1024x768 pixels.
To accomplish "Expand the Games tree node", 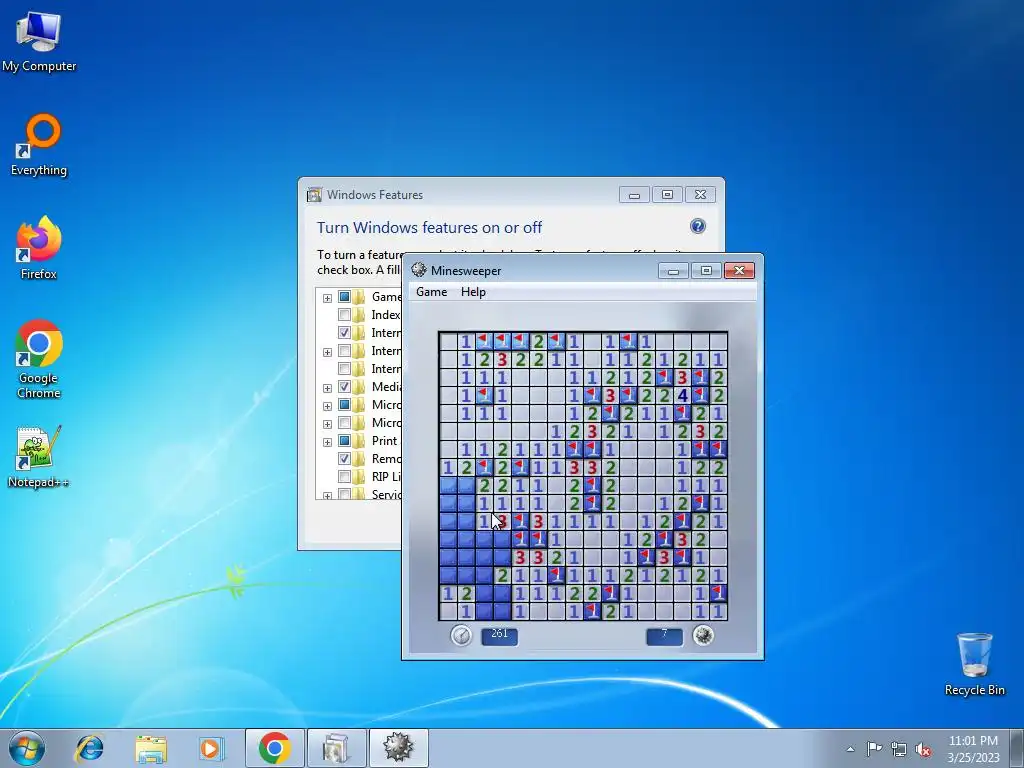I will point(327,298).
